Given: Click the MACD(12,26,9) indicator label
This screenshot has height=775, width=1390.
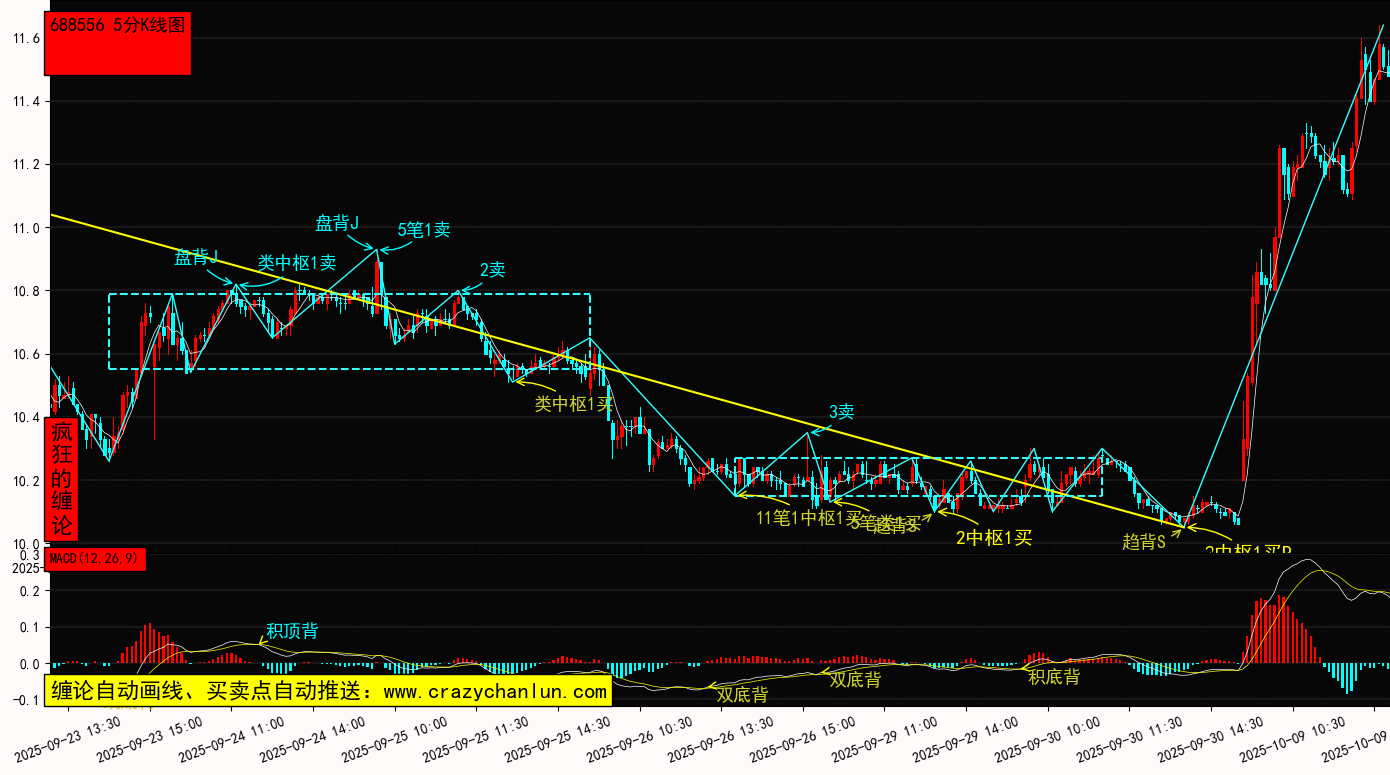Looking at the screenshot, I should [95, 558].
